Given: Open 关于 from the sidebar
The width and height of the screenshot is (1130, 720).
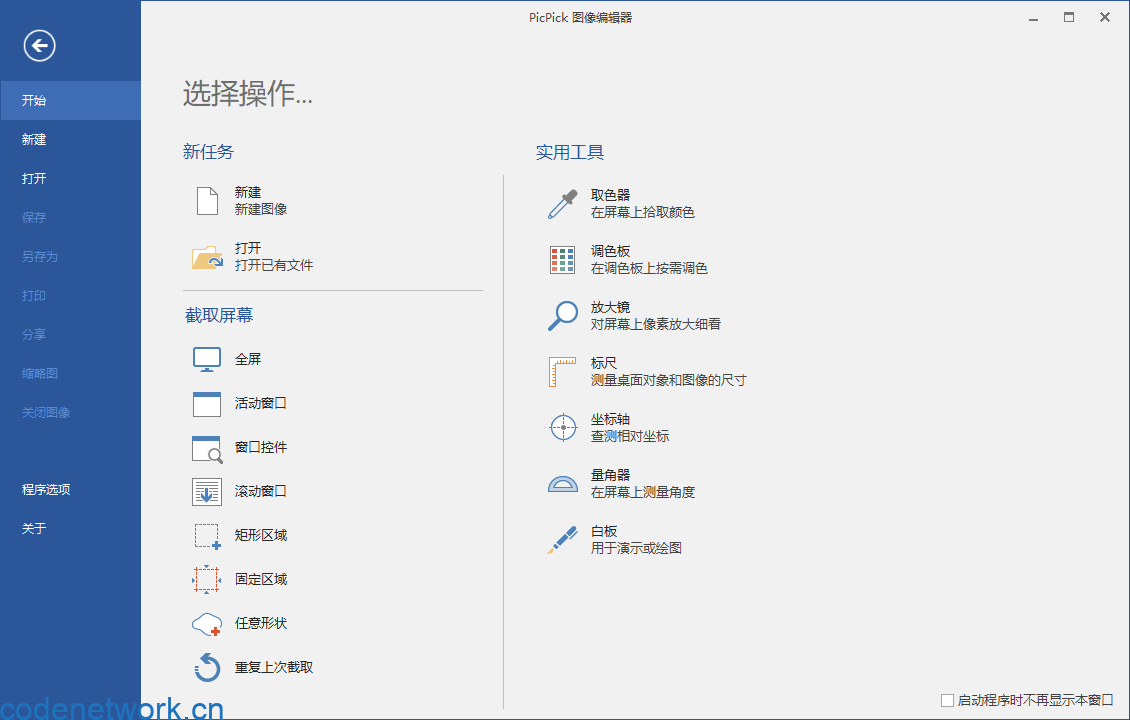Looking at the screenshot, I should 71,528.
